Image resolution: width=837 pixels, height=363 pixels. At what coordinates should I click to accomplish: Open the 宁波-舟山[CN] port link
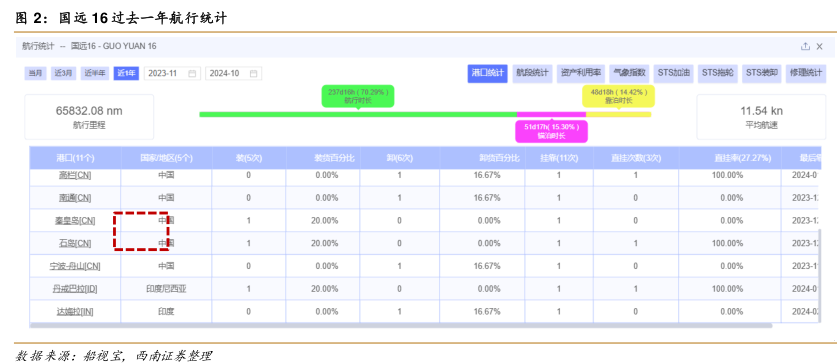pos(75,266)
